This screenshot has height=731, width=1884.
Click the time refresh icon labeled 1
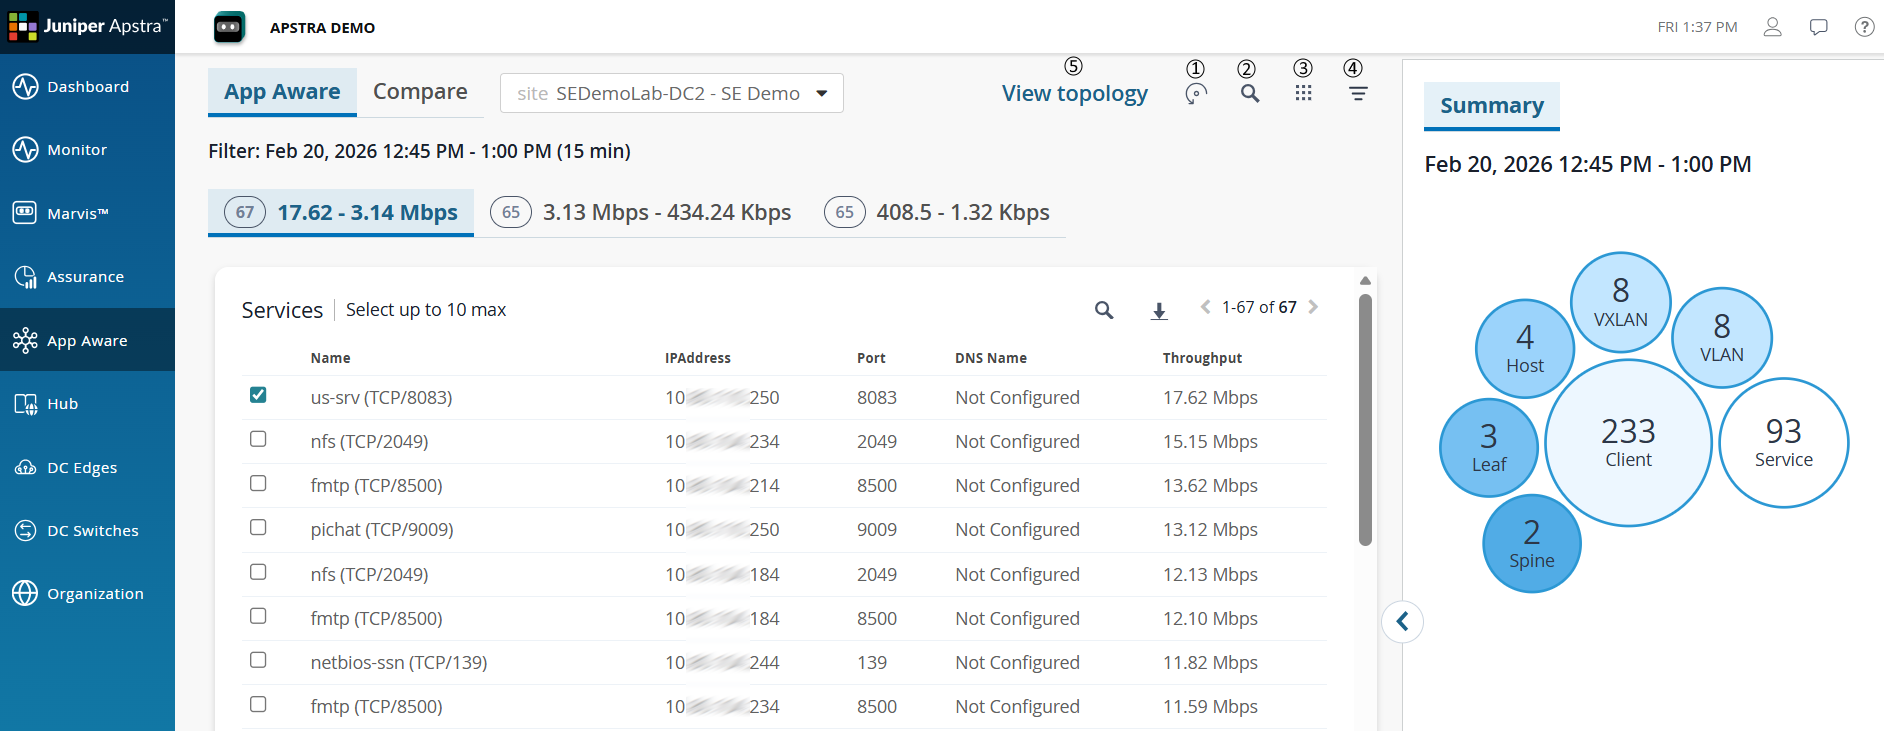point(1196,94)
